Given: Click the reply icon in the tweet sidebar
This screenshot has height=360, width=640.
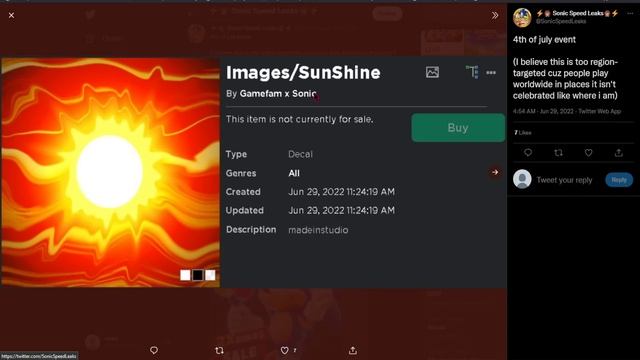Looking at the screenshot, I should [x=528, y=153].
